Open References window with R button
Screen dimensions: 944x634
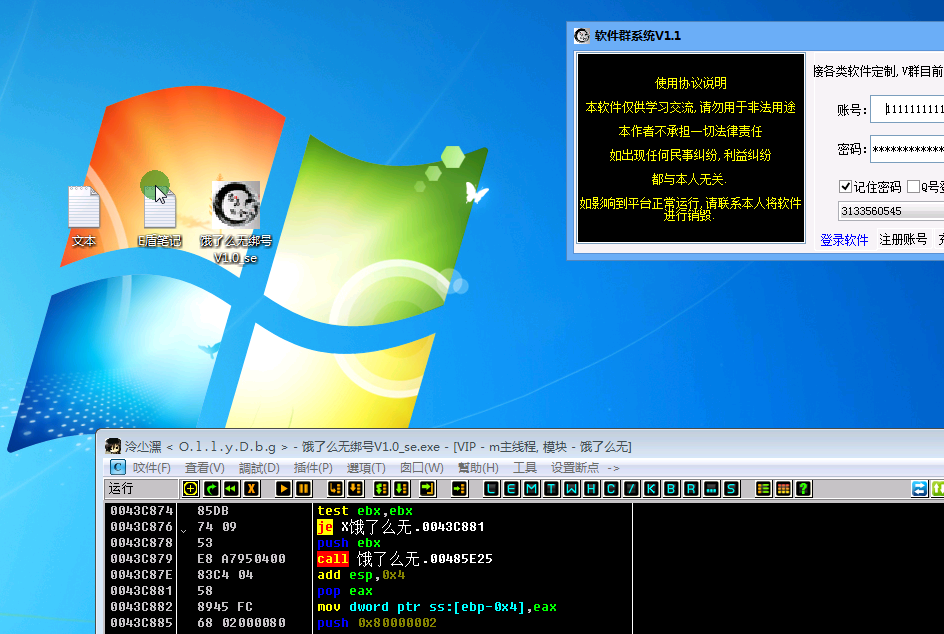[x=691, y=489]
